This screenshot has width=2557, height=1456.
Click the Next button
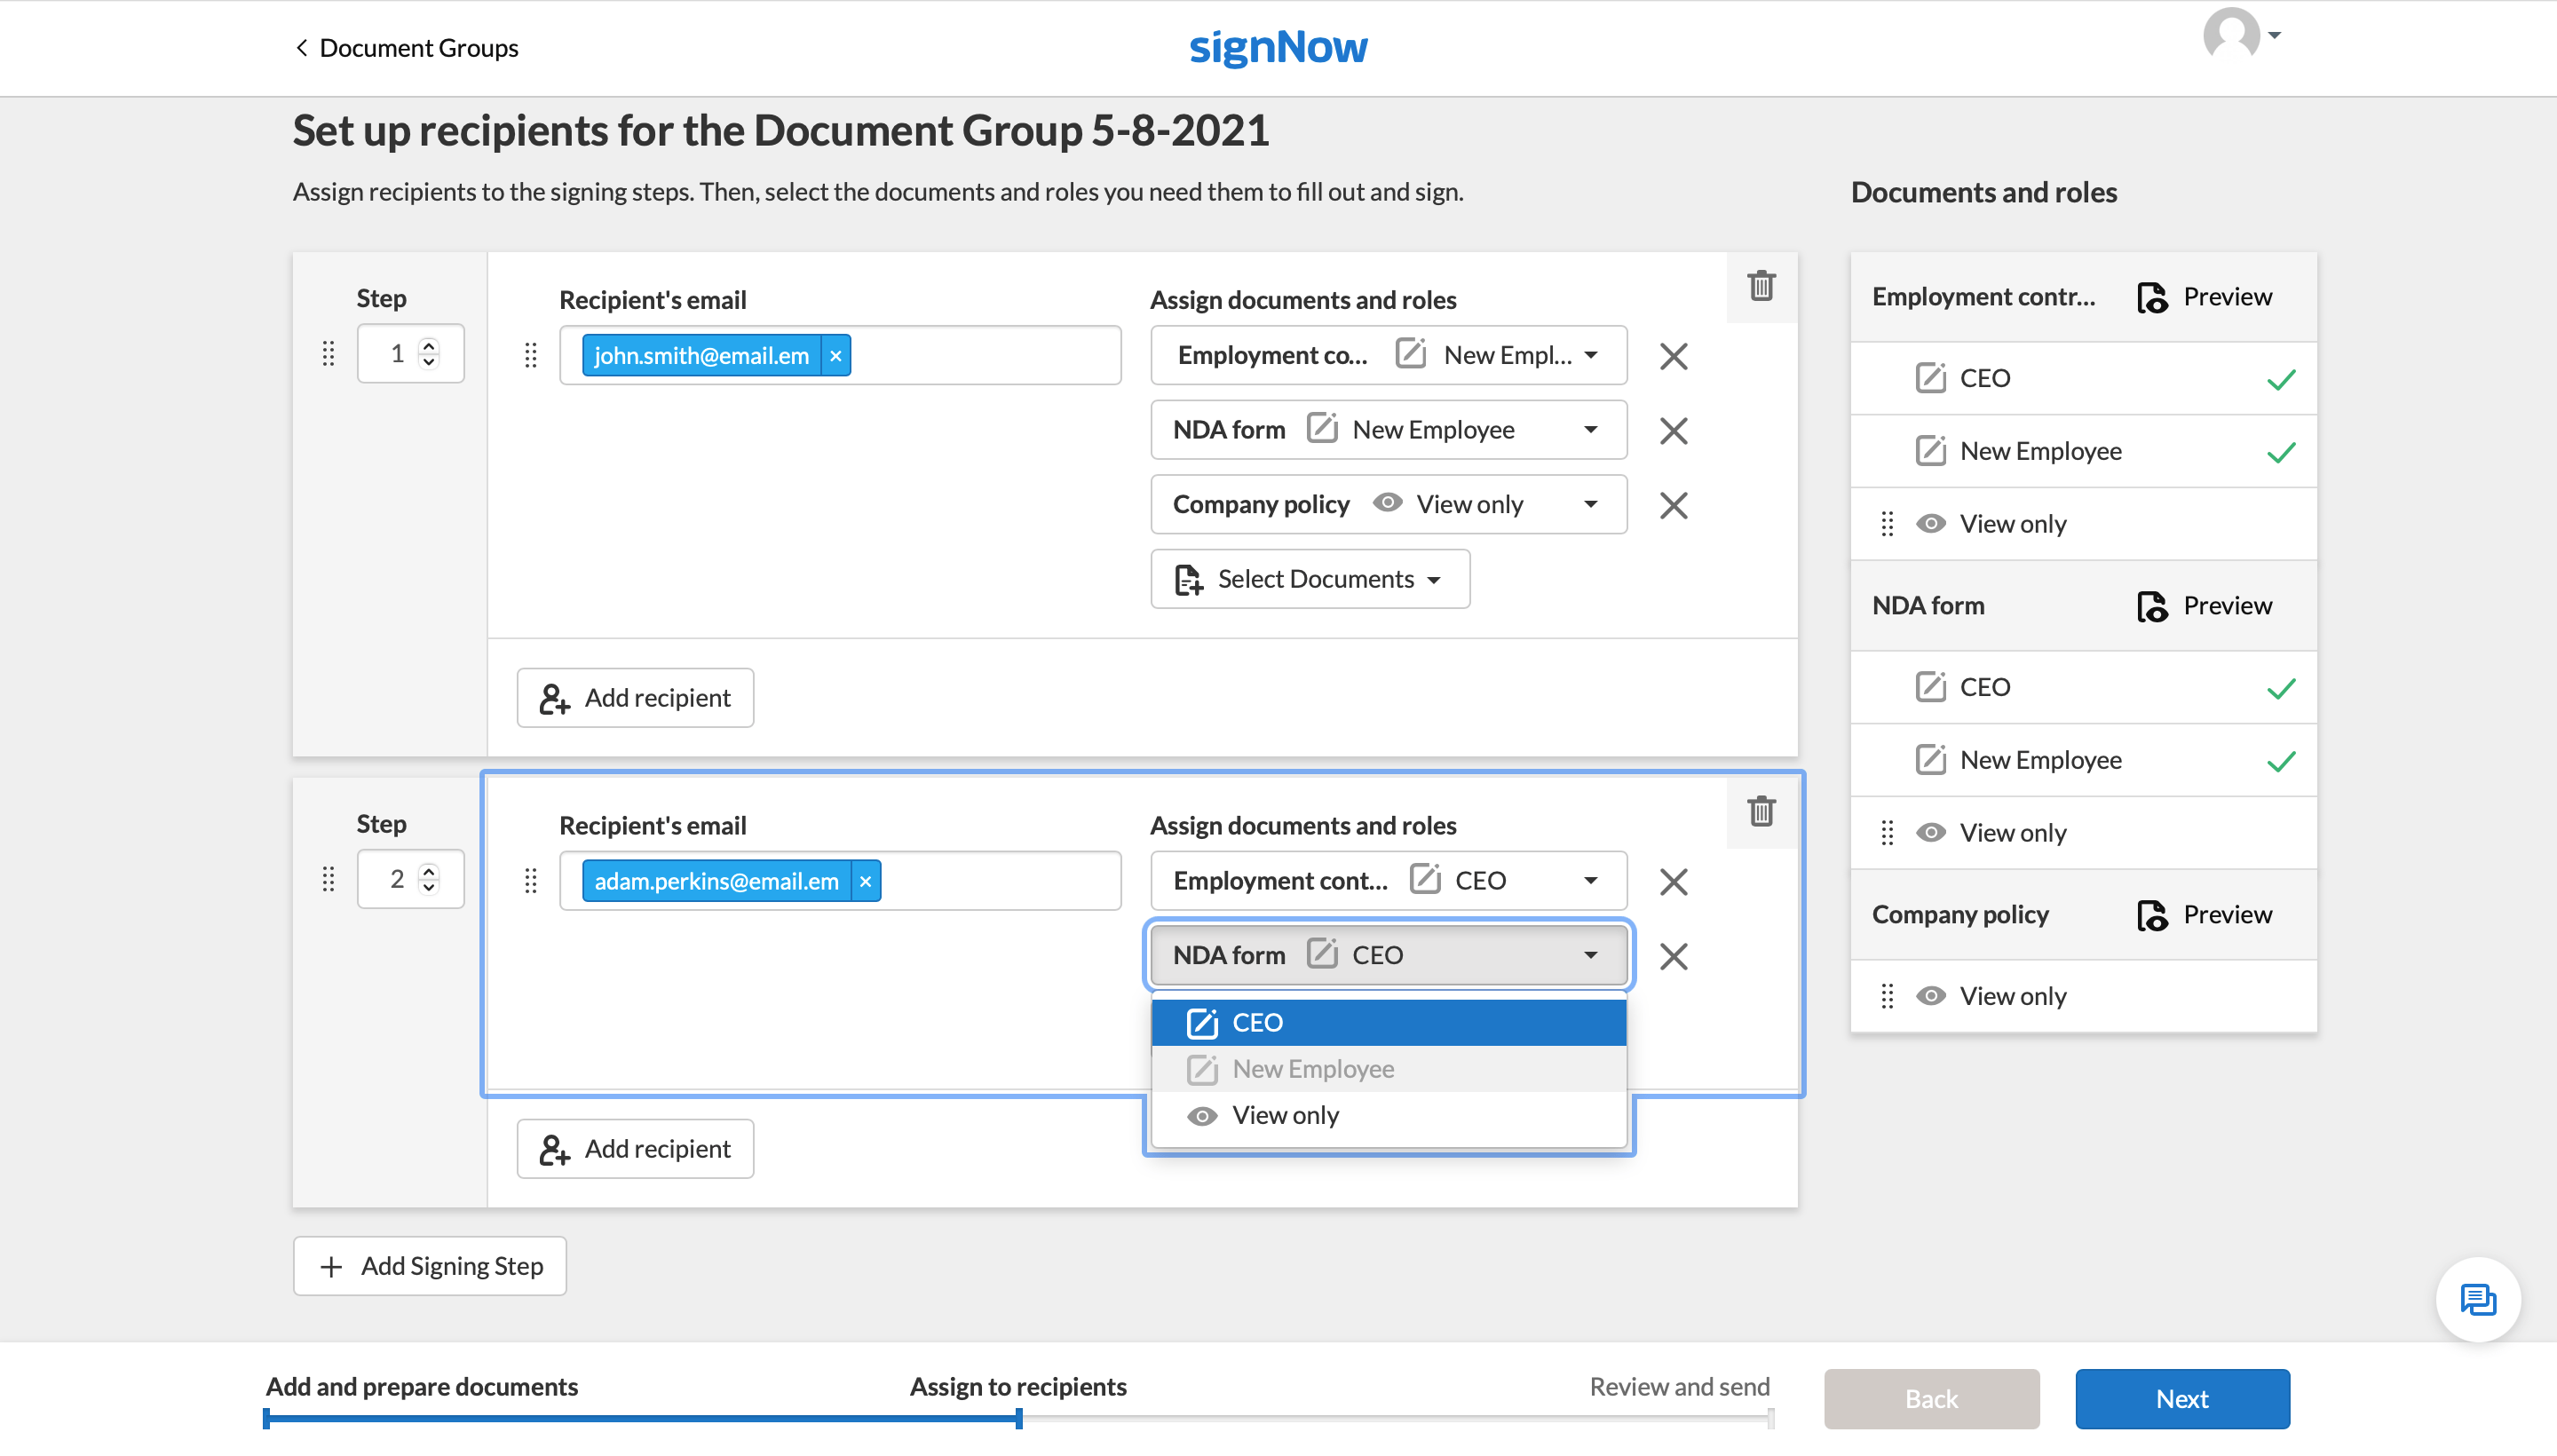(2181, 1399)
